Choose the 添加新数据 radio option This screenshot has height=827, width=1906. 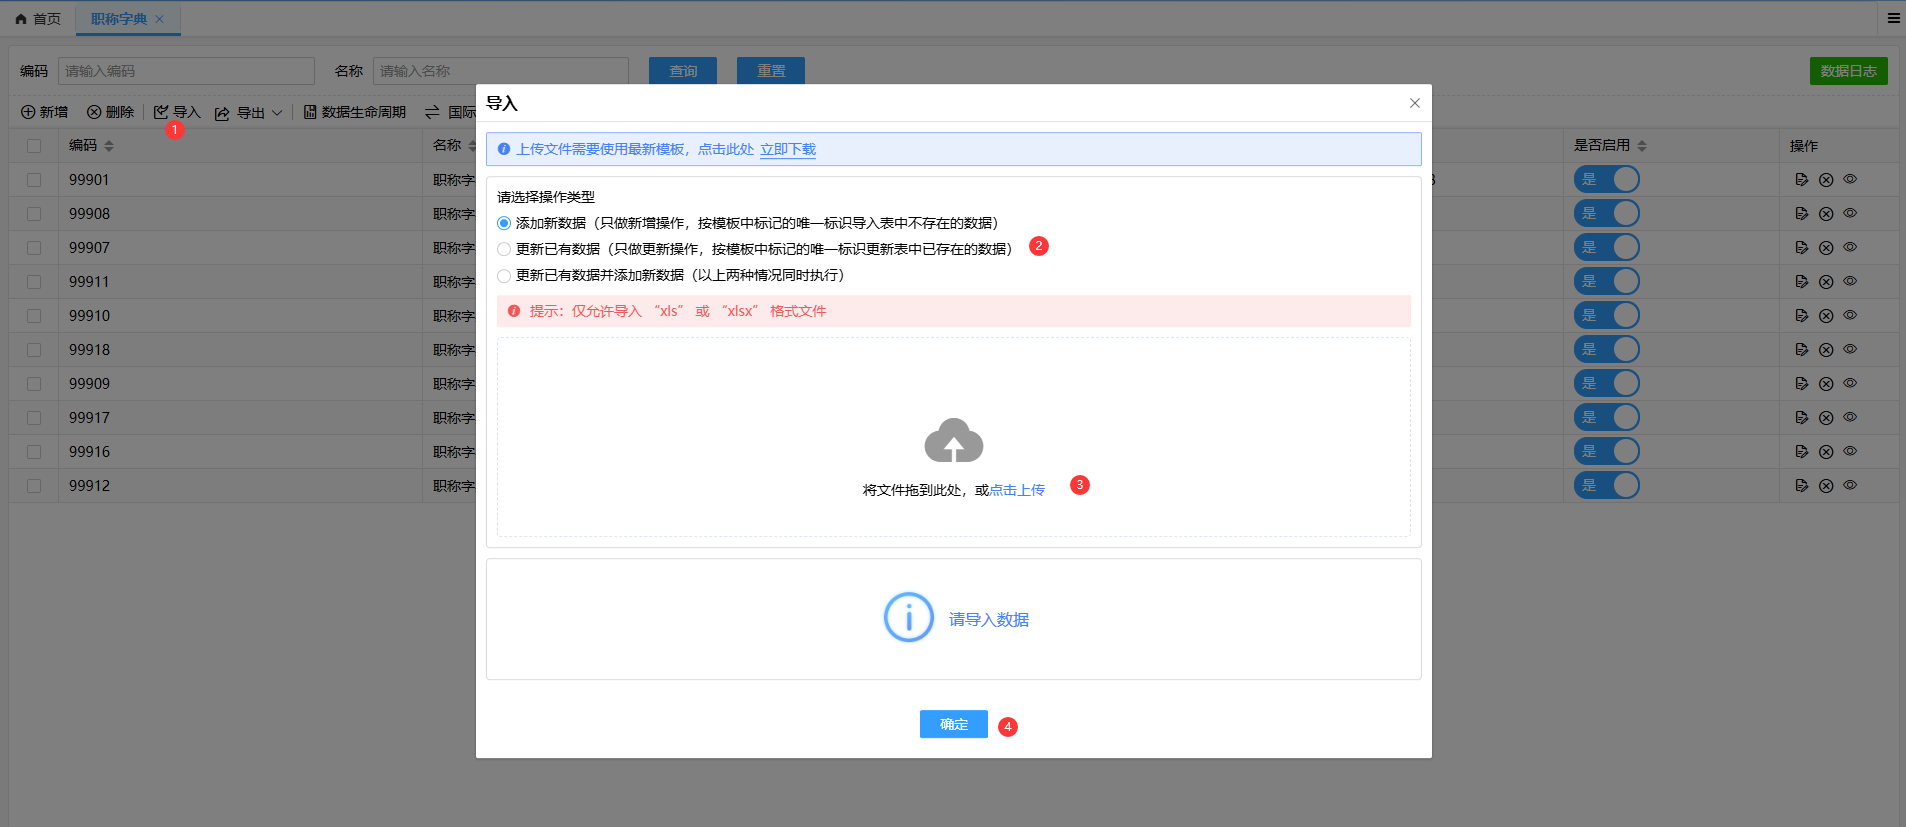(504, 223)
